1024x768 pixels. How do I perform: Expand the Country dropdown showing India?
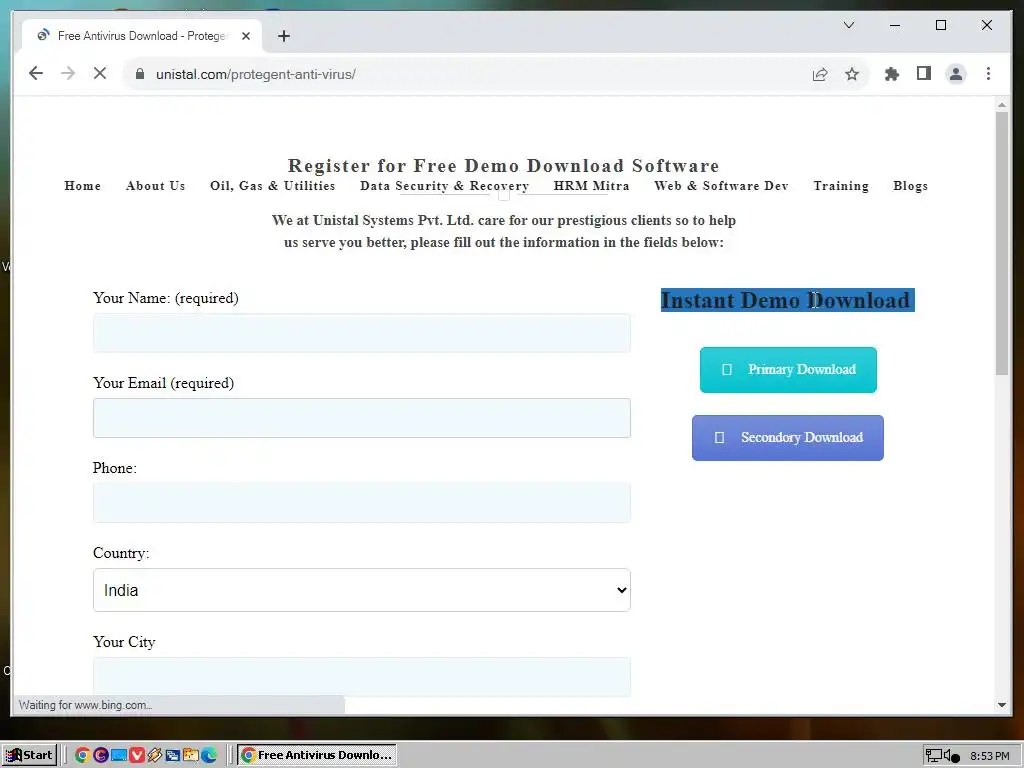pos(361,590)
